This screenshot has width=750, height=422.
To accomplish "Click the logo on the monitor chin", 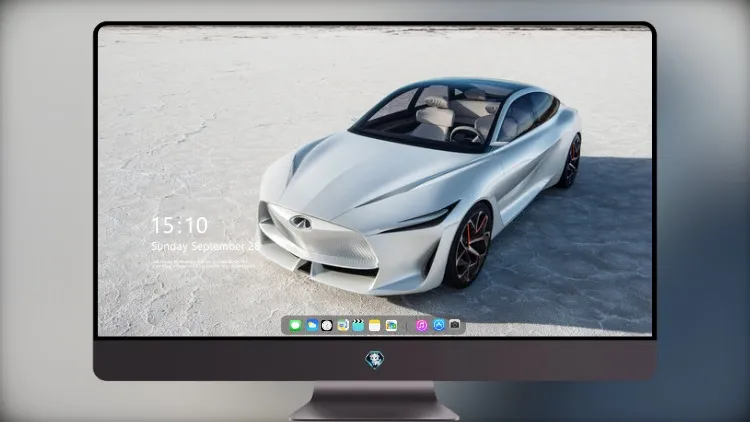I will tap(375, 360).
